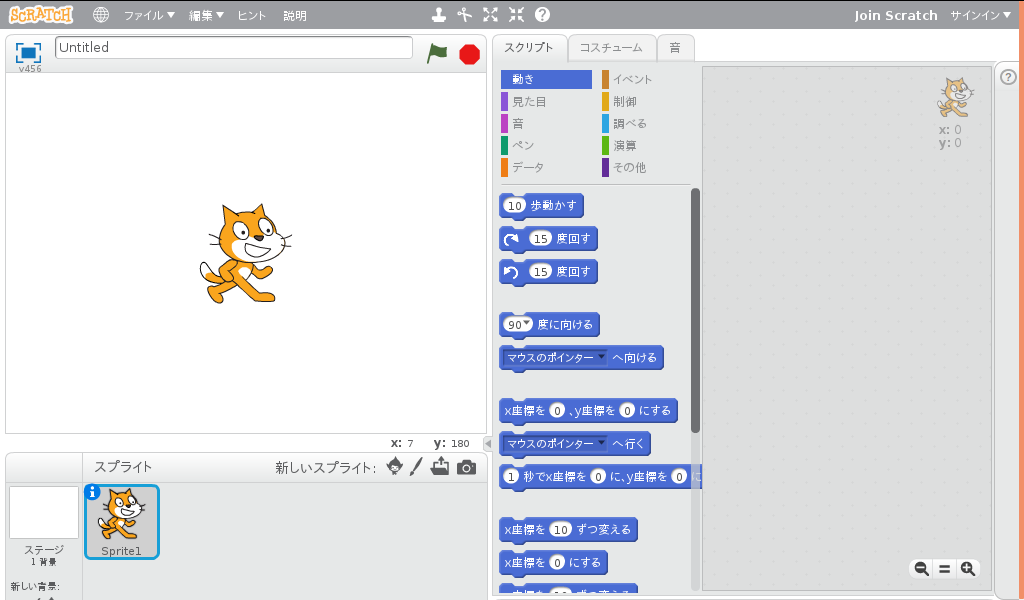Click the Untitled project name field

coord(234,48)
